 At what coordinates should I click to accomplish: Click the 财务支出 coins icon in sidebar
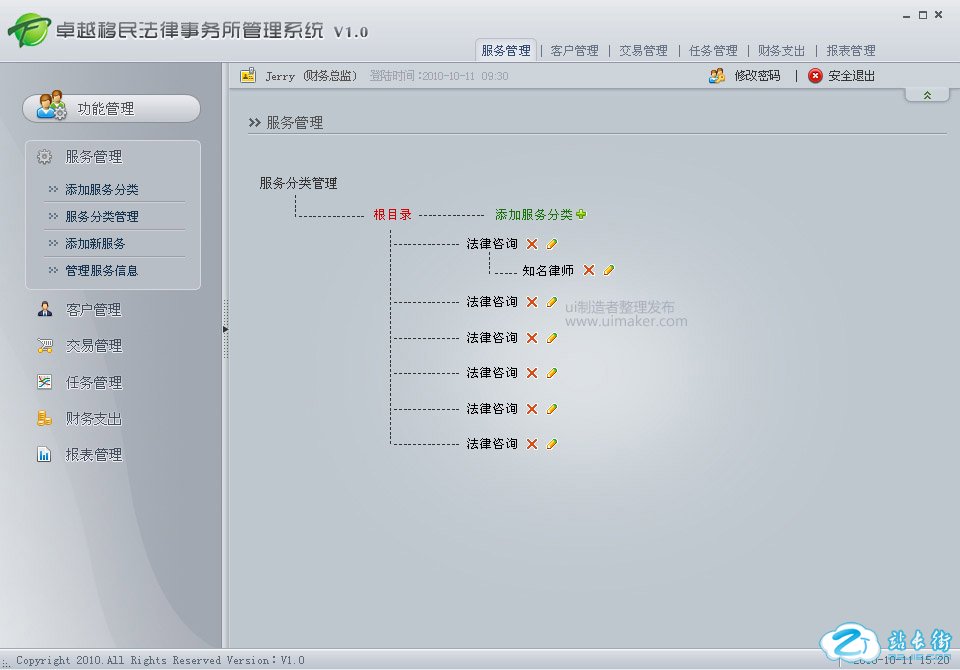(44, 419)
